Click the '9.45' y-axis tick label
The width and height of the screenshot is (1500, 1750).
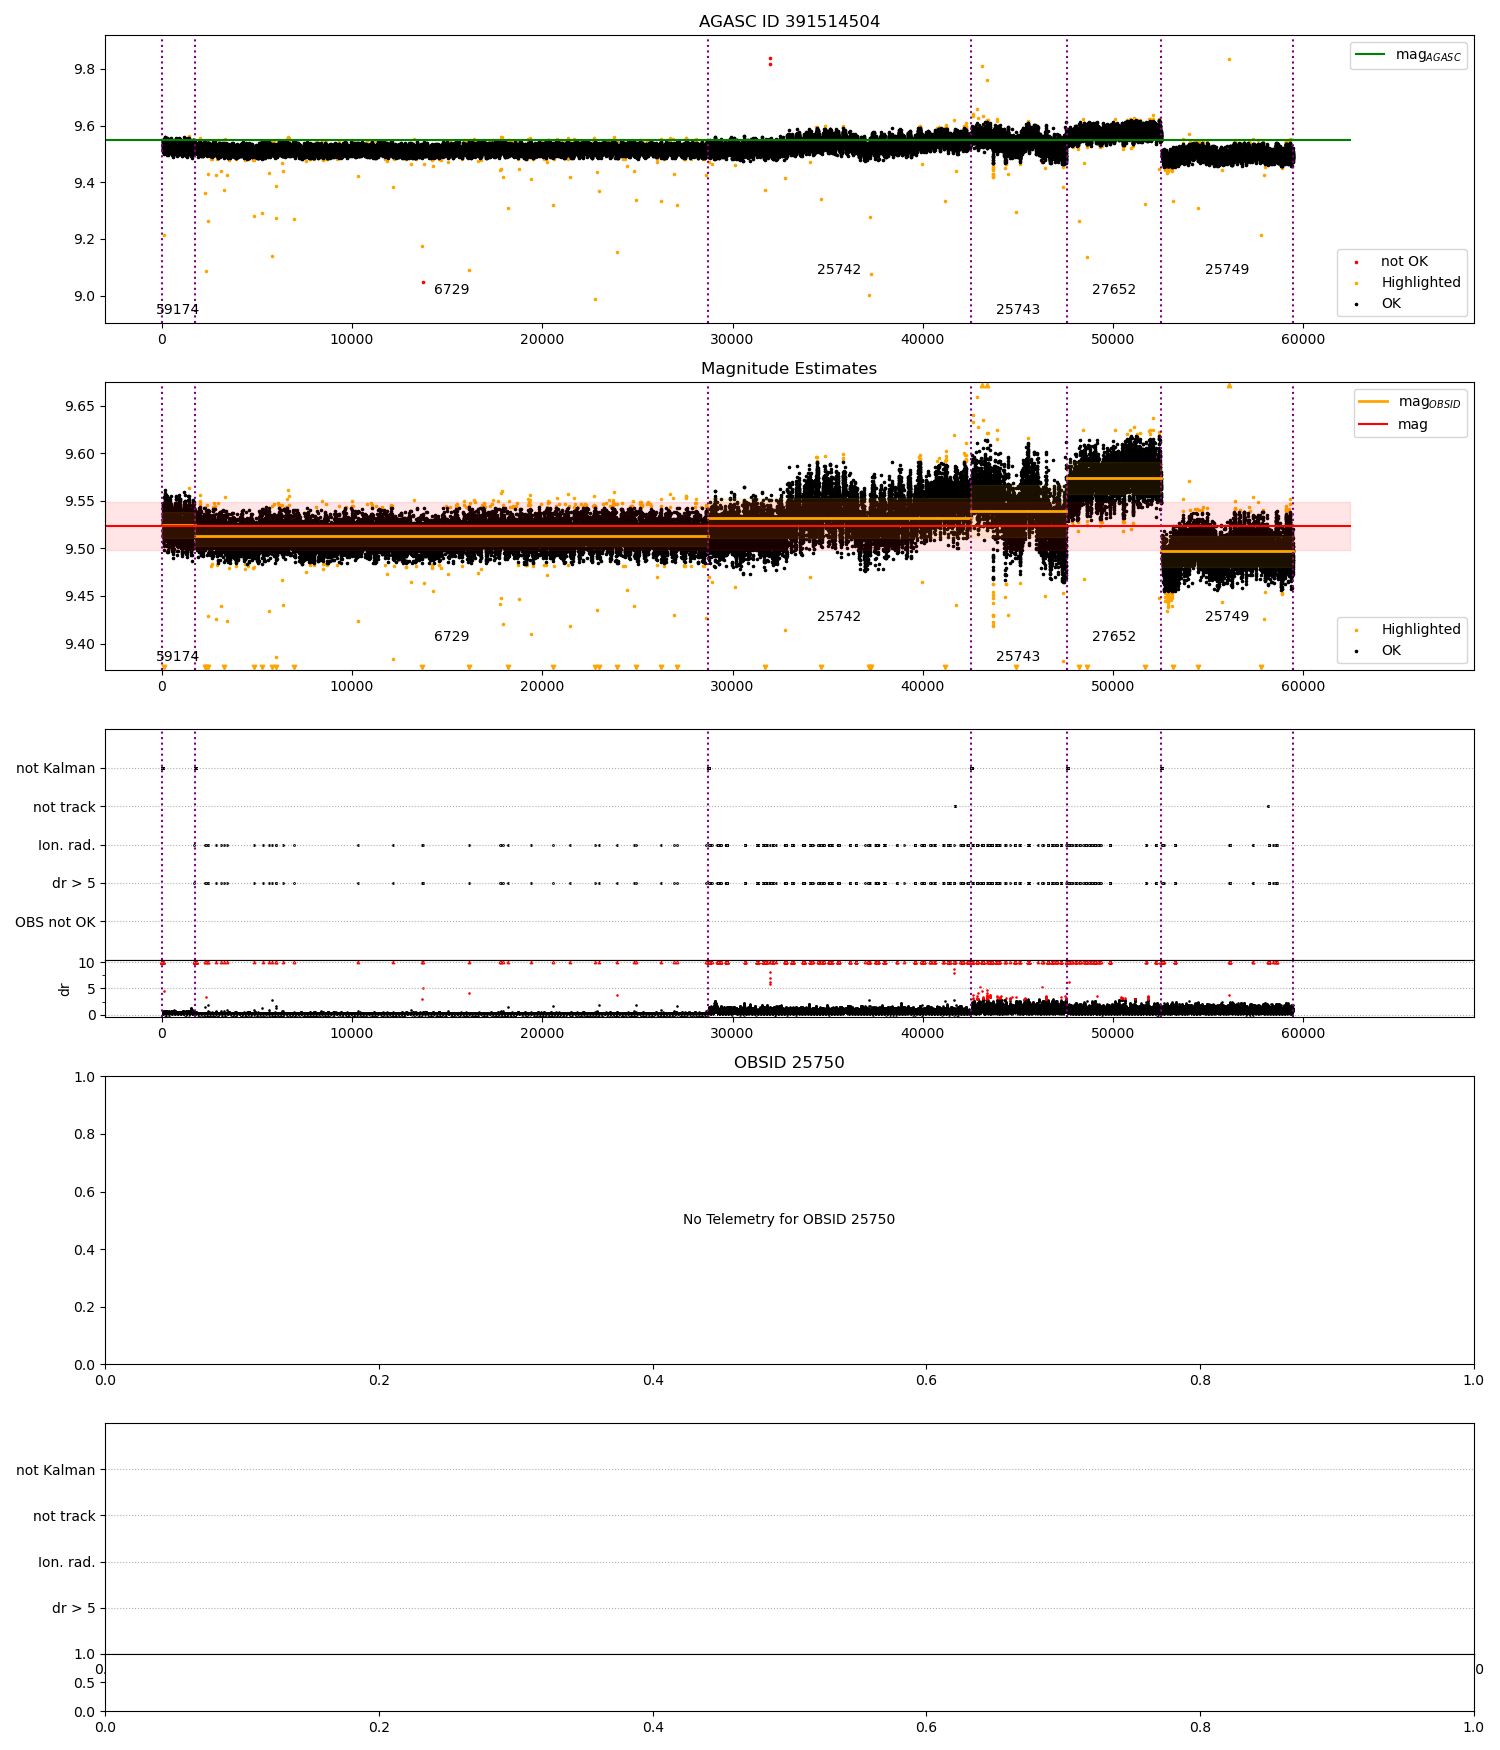(80, 597)
